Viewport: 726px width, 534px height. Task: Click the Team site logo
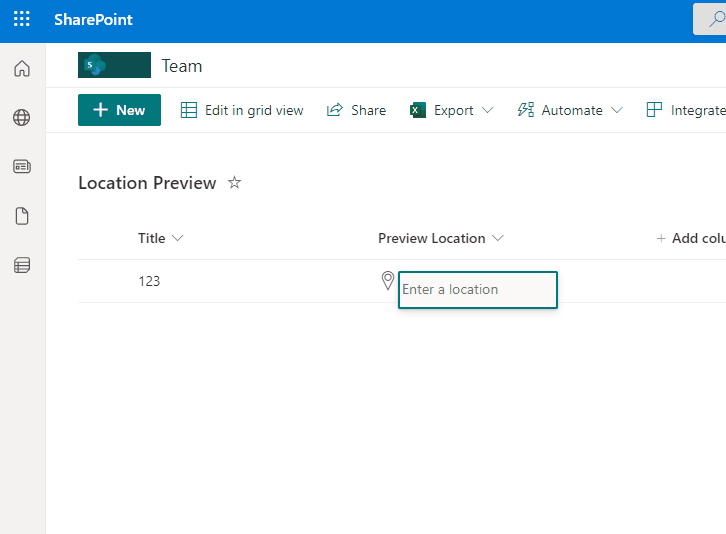114,65
